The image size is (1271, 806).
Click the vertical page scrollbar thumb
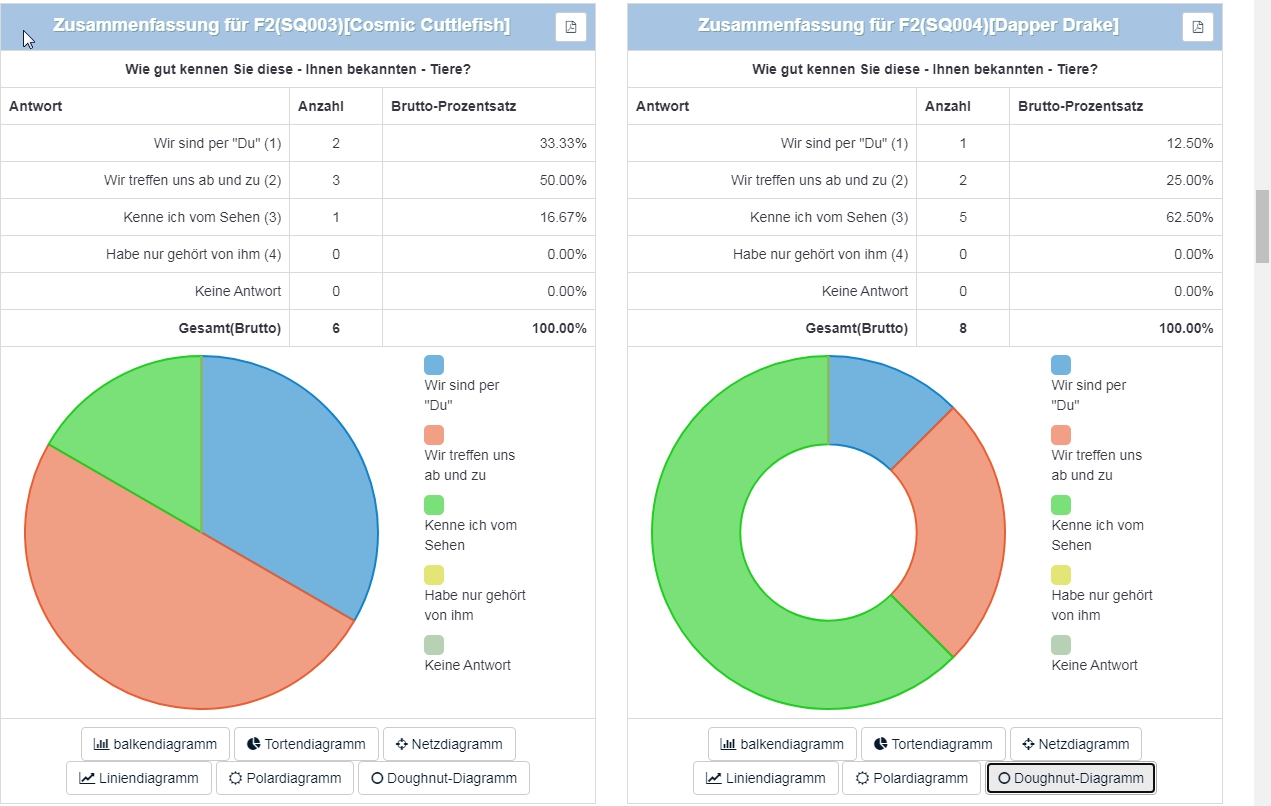1262,225
